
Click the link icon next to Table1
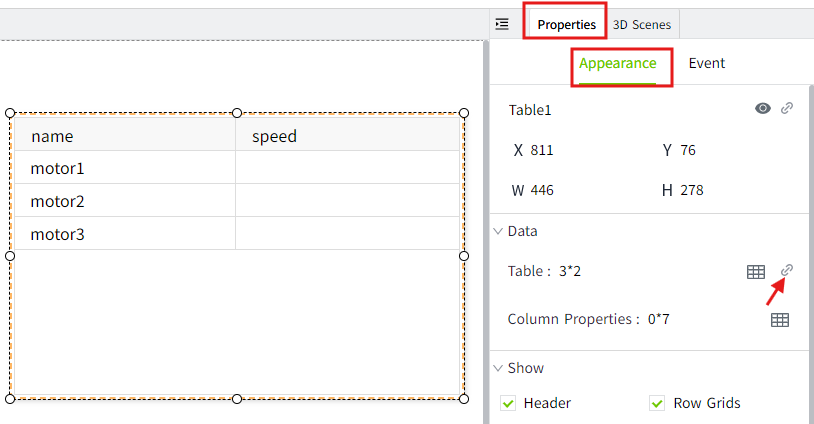point(787,109)
